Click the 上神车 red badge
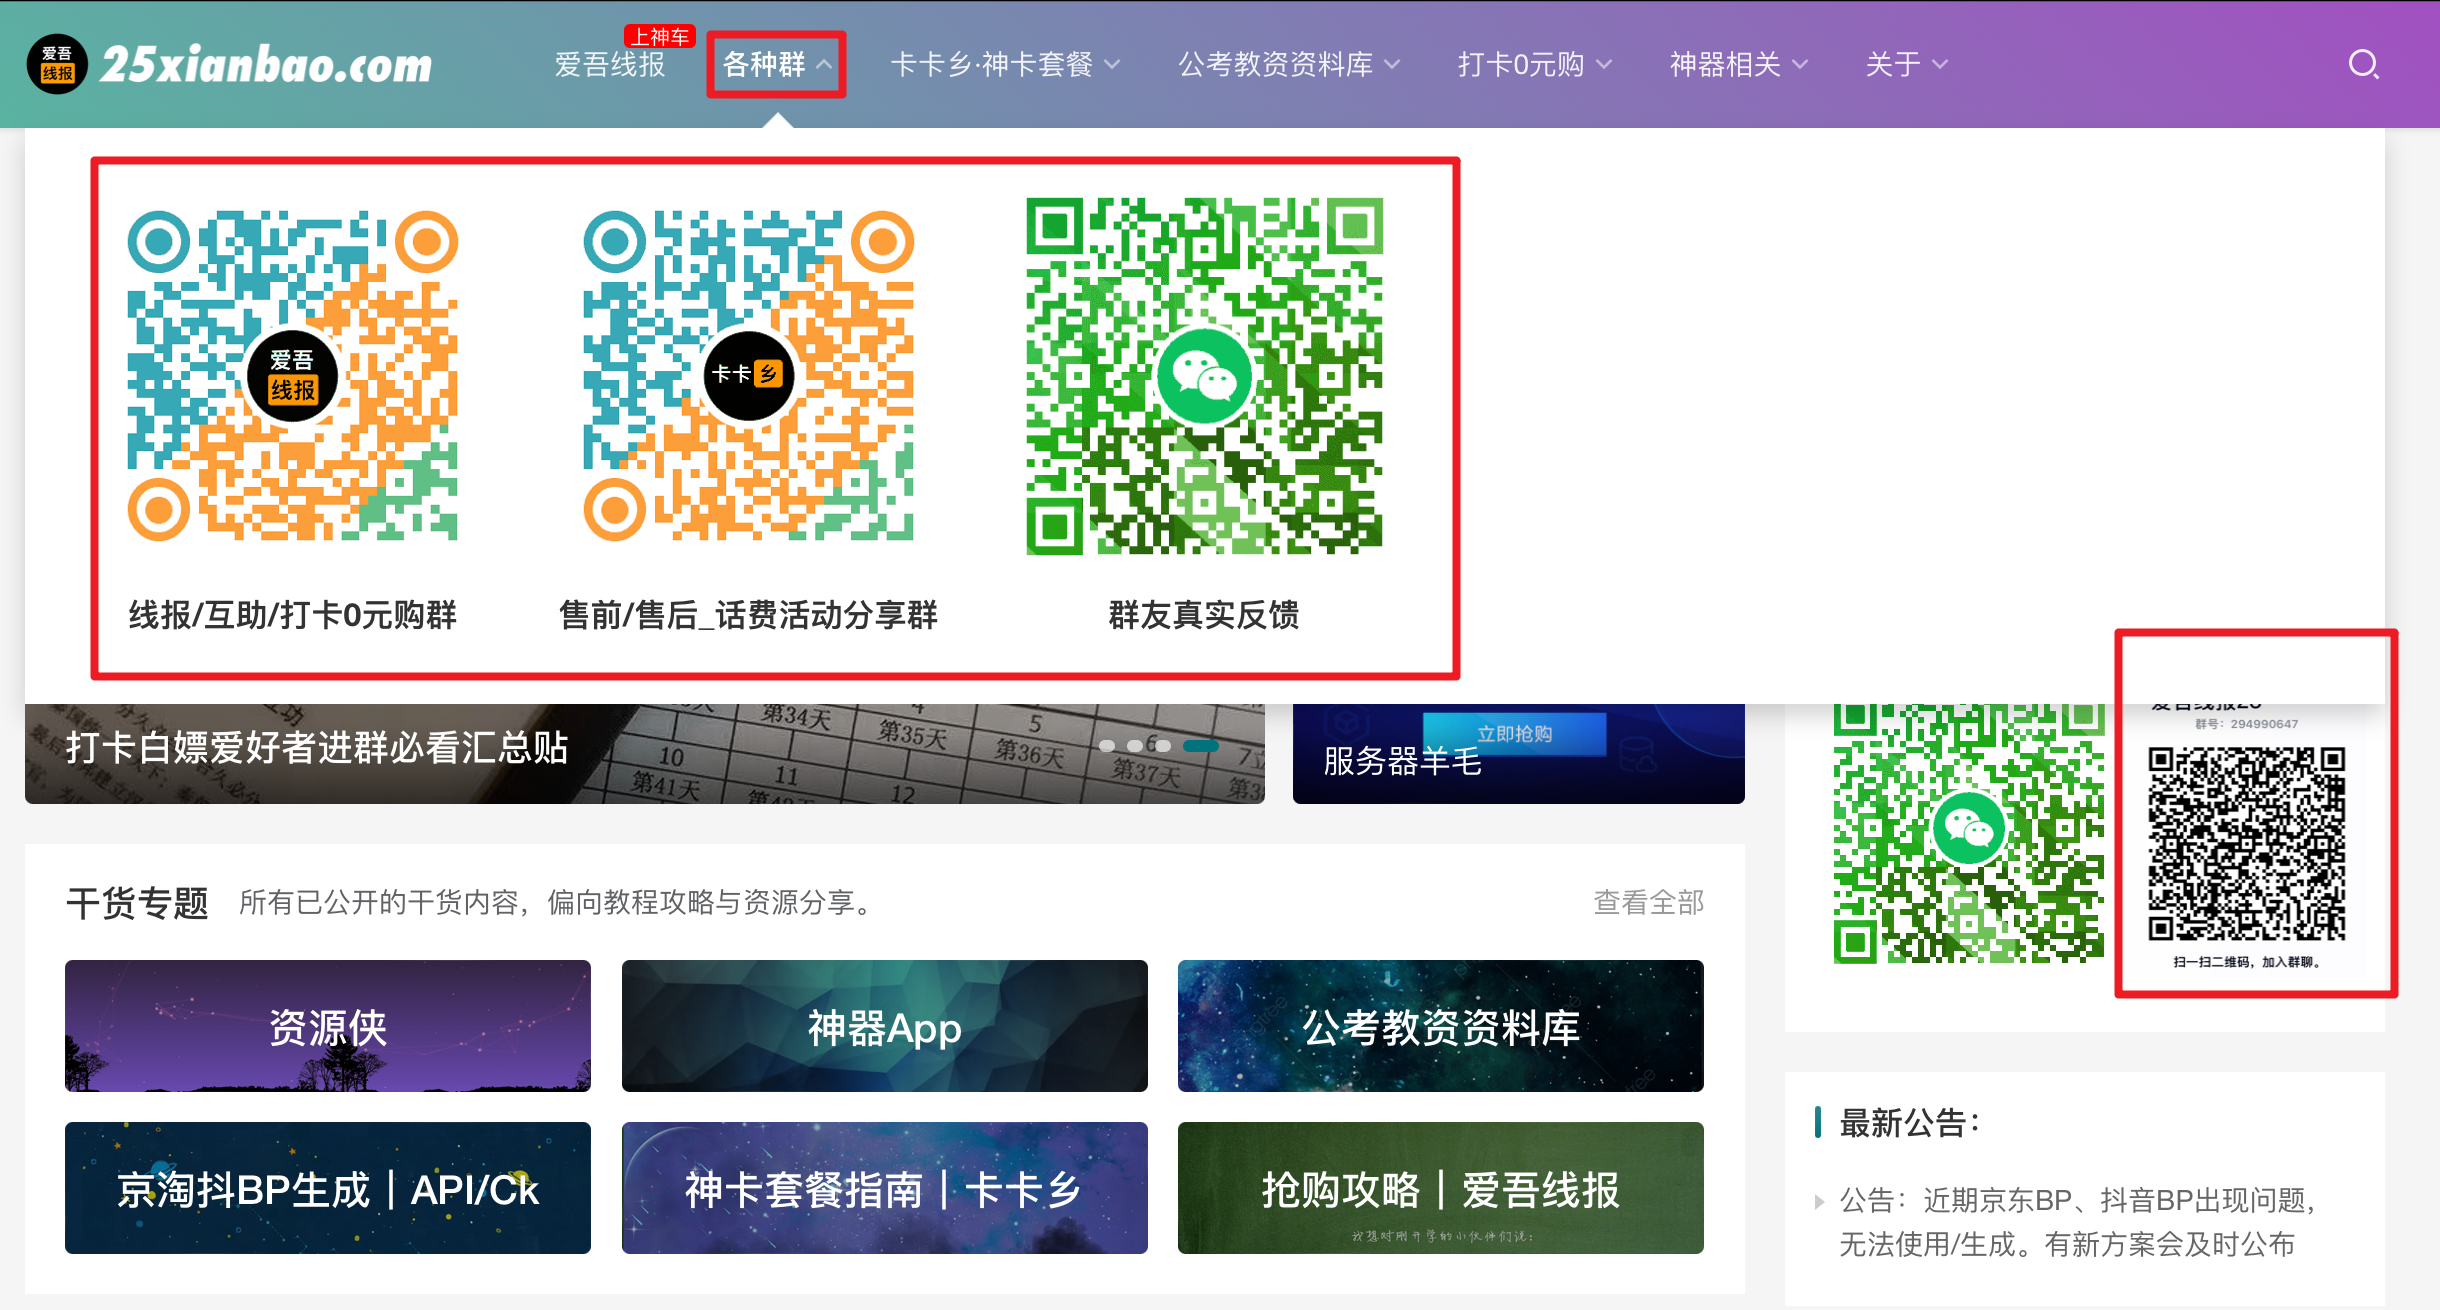The image size is (2440, 1310). [660, 36]
